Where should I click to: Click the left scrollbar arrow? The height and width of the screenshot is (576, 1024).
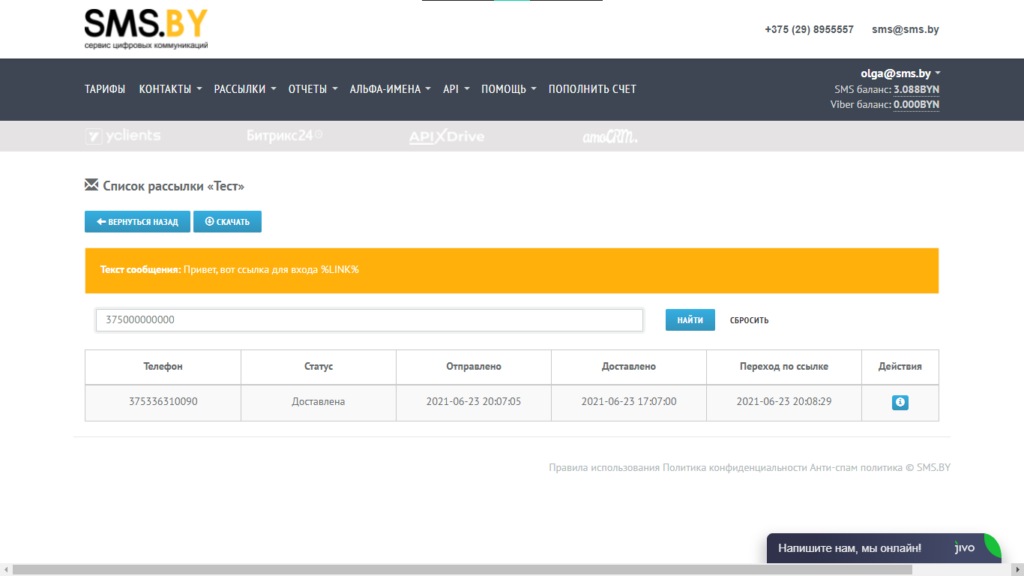[x=6, y=569]
